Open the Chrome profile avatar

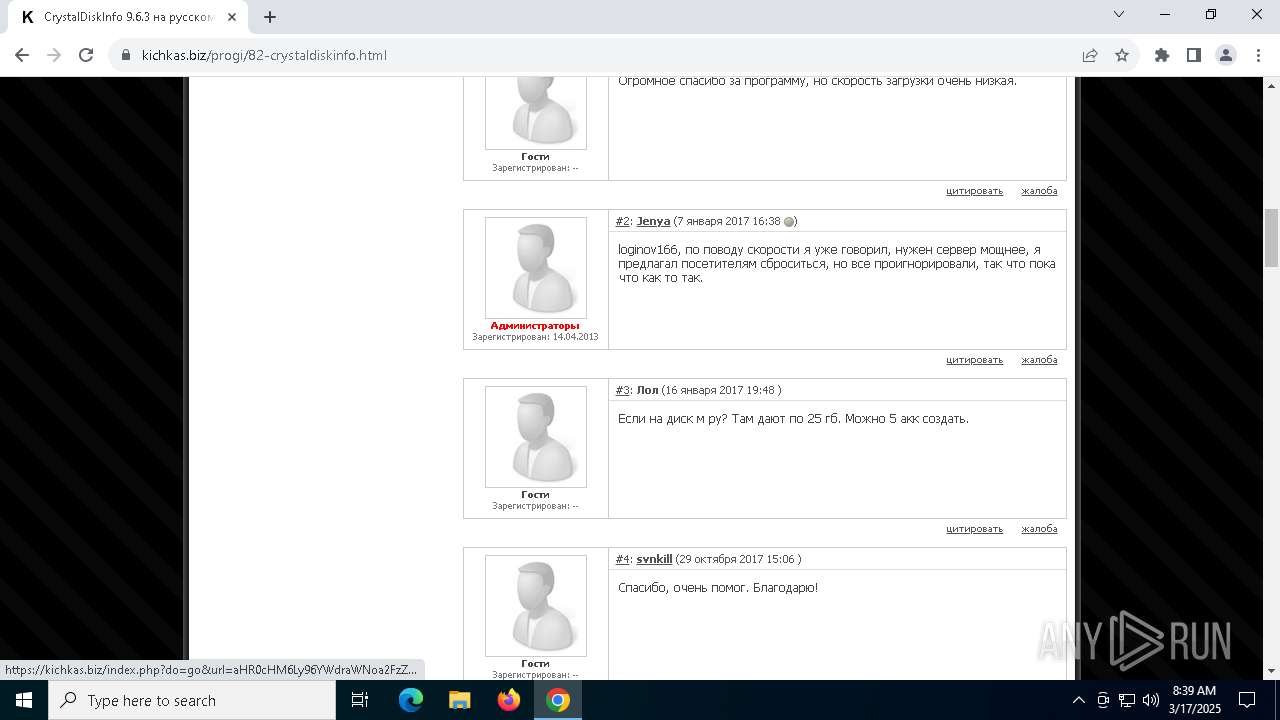point(1226,55)
